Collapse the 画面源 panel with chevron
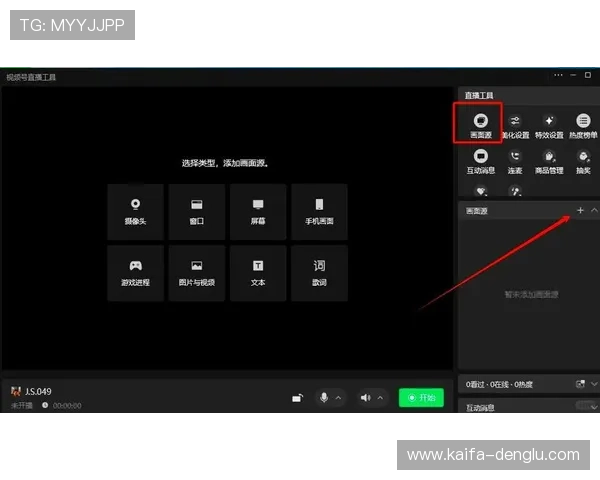Image resolution: width=600 pixels, height=480 pixels. (x=594, y=211)
